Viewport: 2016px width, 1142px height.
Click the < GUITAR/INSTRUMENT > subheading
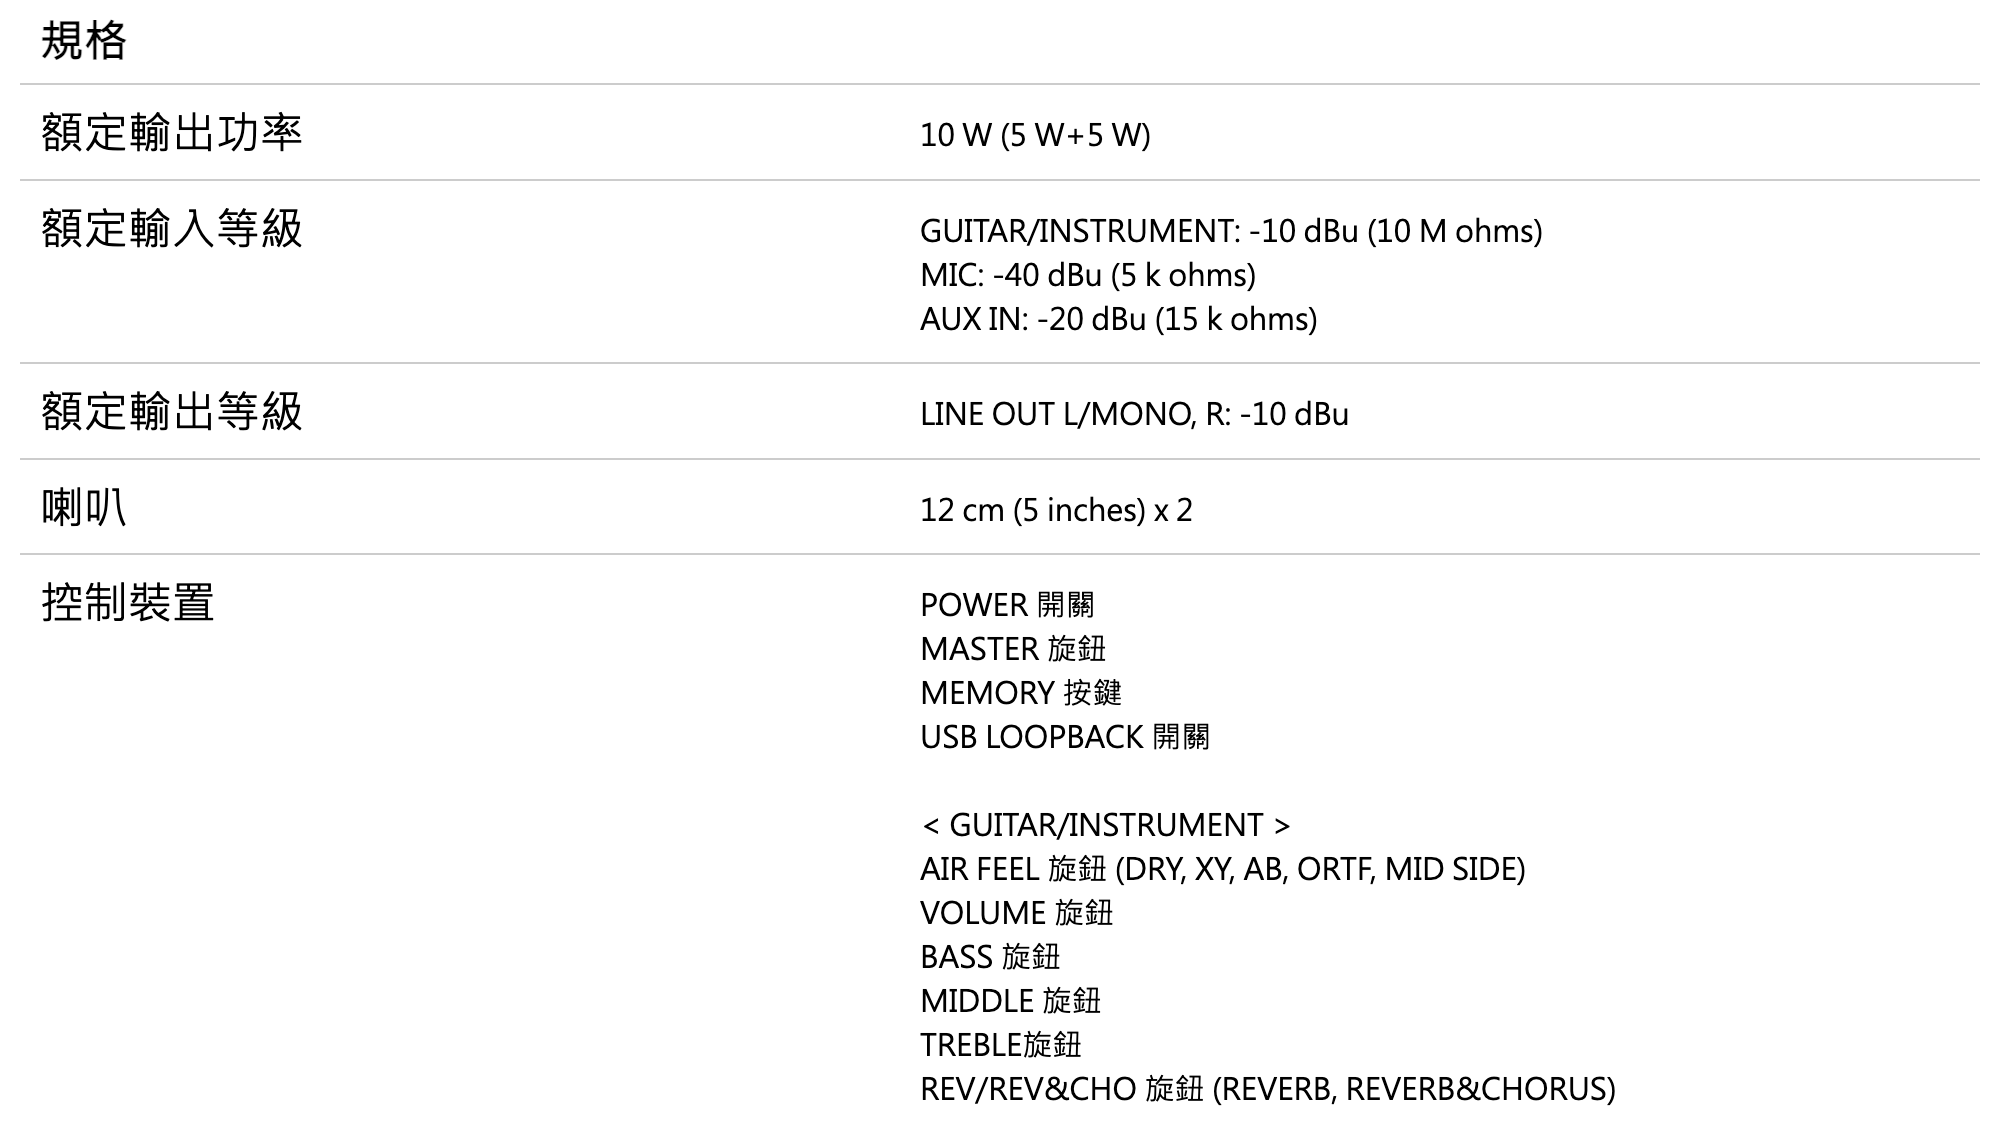coord(1105,825)
